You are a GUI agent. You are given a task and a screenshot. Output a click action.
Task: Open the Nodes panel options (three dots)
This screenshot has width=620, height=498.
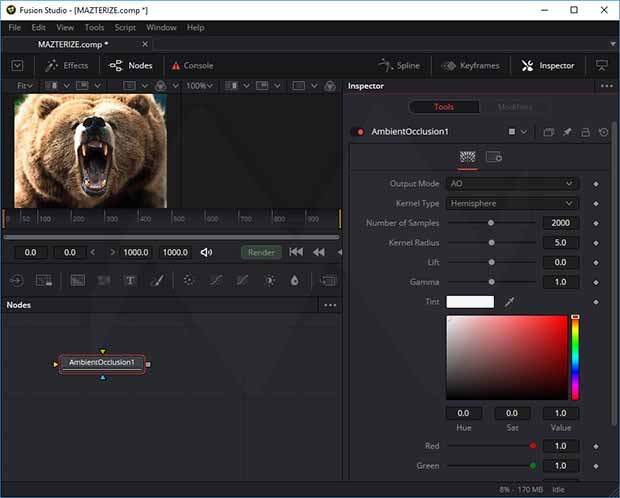pyautogui.click(x=330, y=305)
